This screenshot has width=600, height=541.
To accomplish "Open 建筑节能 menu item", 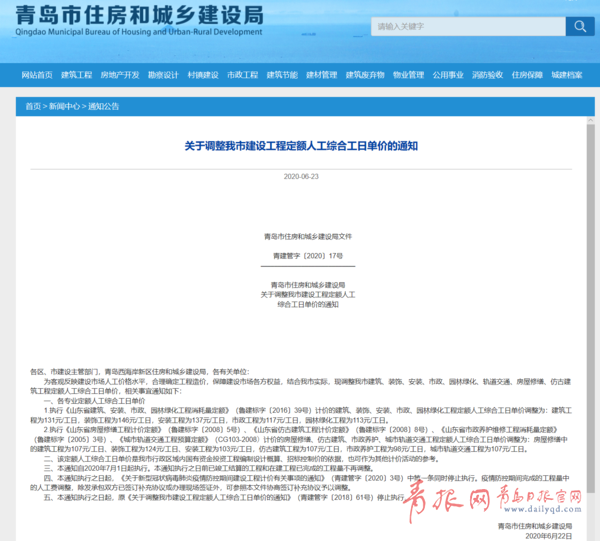I will pyautogui.click(x=282, y=75).
